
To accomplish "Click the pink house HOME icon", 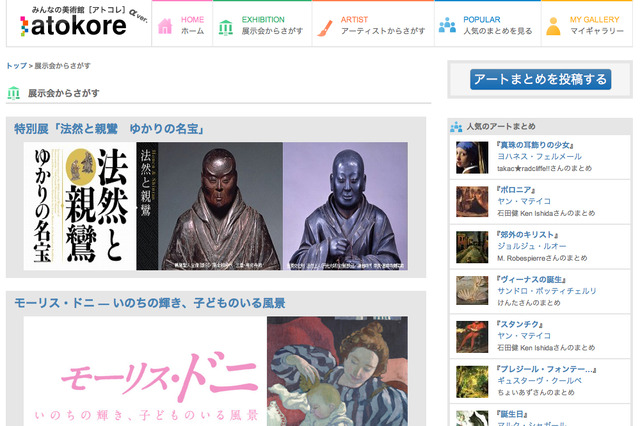I will pyautogui.click(x=165, y=26).
